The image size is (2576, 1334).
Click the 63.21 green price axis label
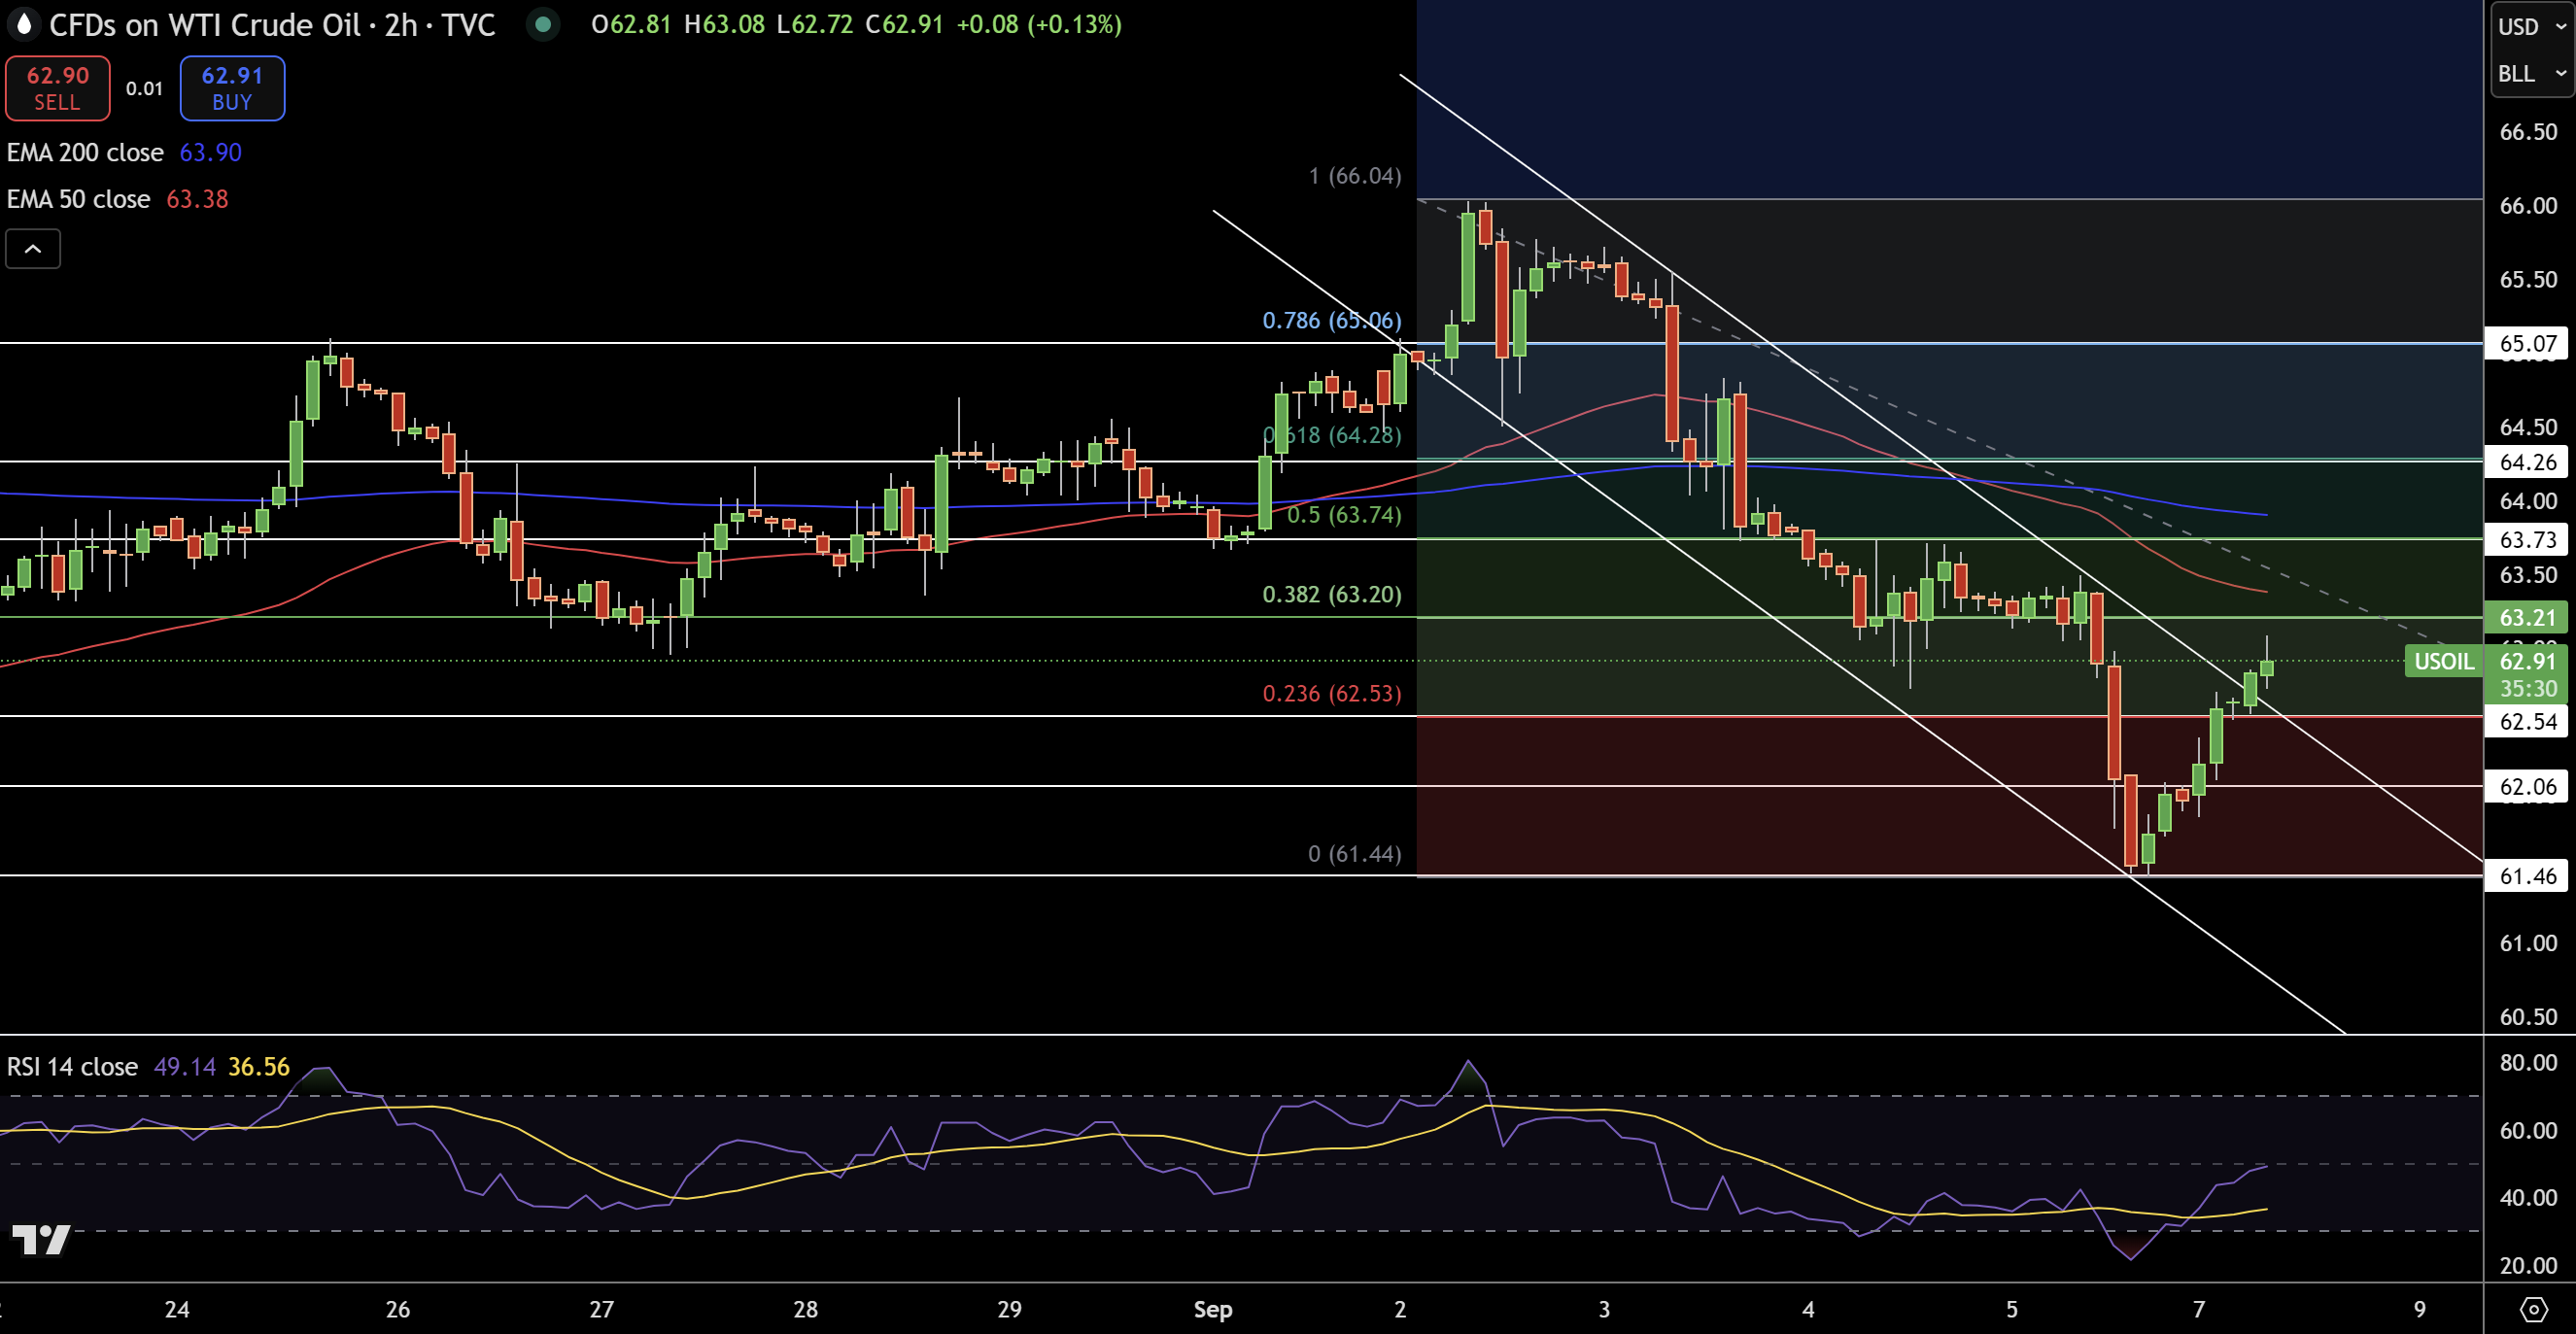coord(2527,618)
